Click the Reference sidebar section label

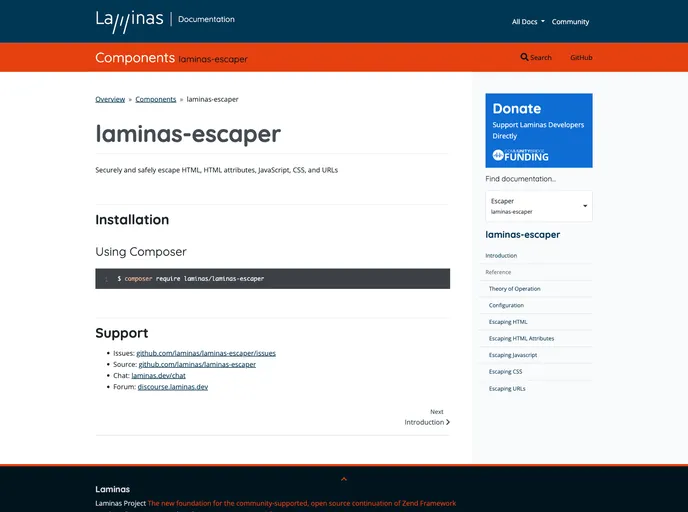point(498,272)
